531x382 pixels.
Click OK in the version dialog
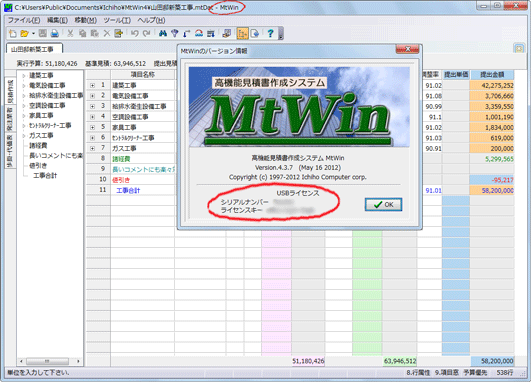[x=383, y=205]
